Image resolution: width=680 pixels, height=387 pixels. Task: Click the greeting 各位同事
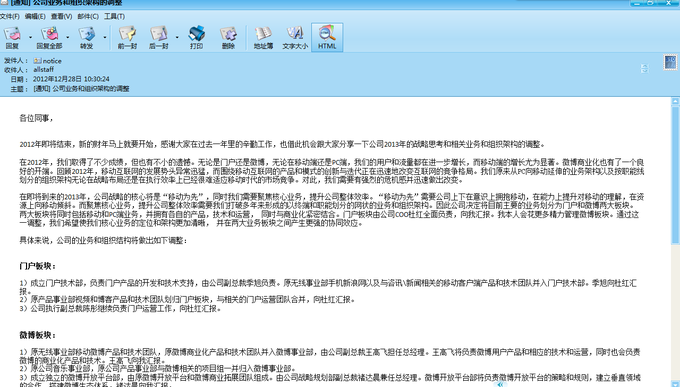pyautogui.click(x=36, y=118)
